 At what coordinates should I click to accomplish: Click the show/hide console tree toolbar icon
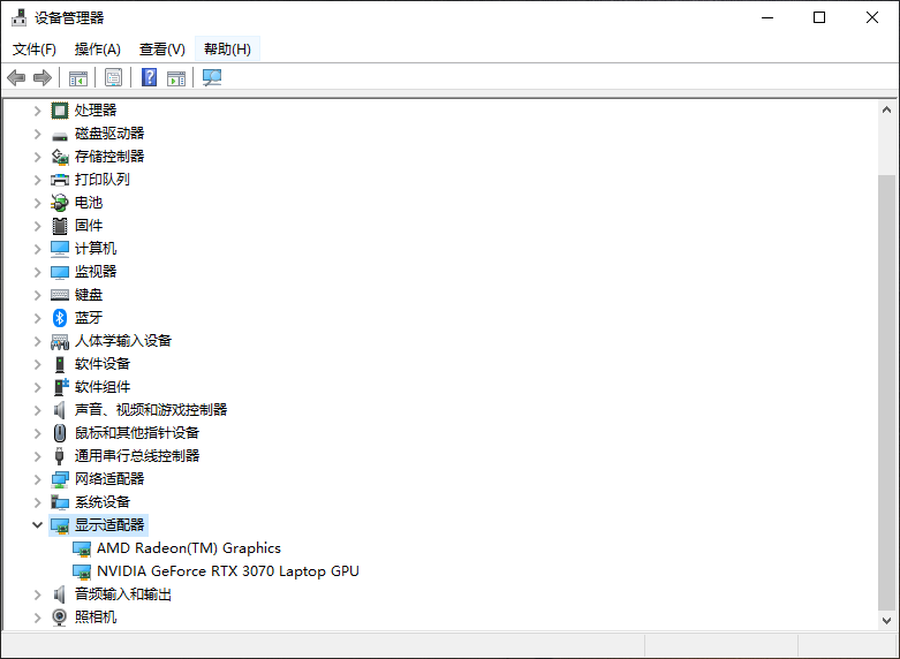click(78, 77)
